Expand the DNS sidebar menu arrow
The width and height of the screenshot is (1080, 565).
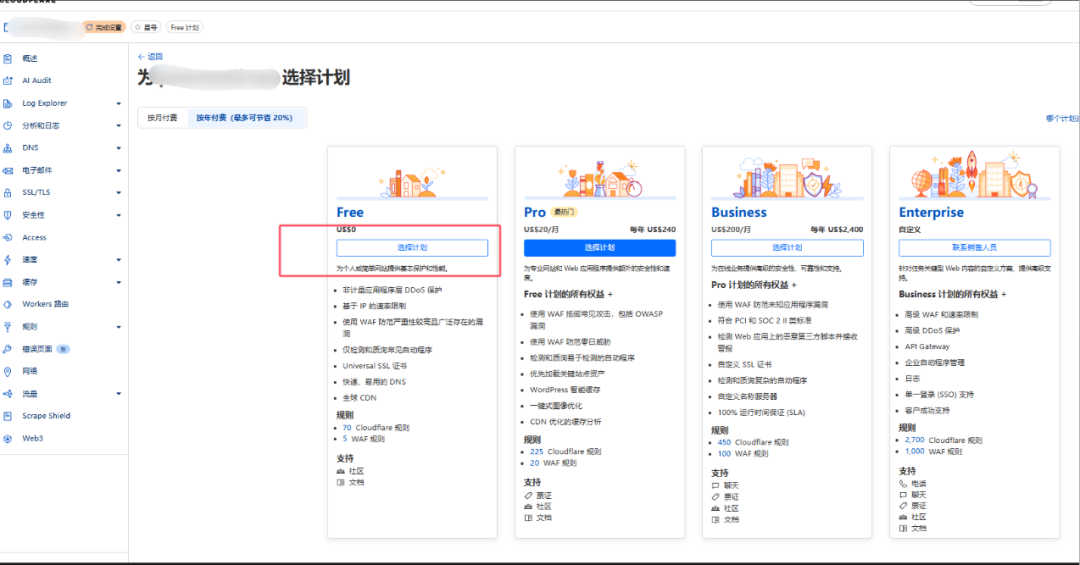click(x=118, y=148)
